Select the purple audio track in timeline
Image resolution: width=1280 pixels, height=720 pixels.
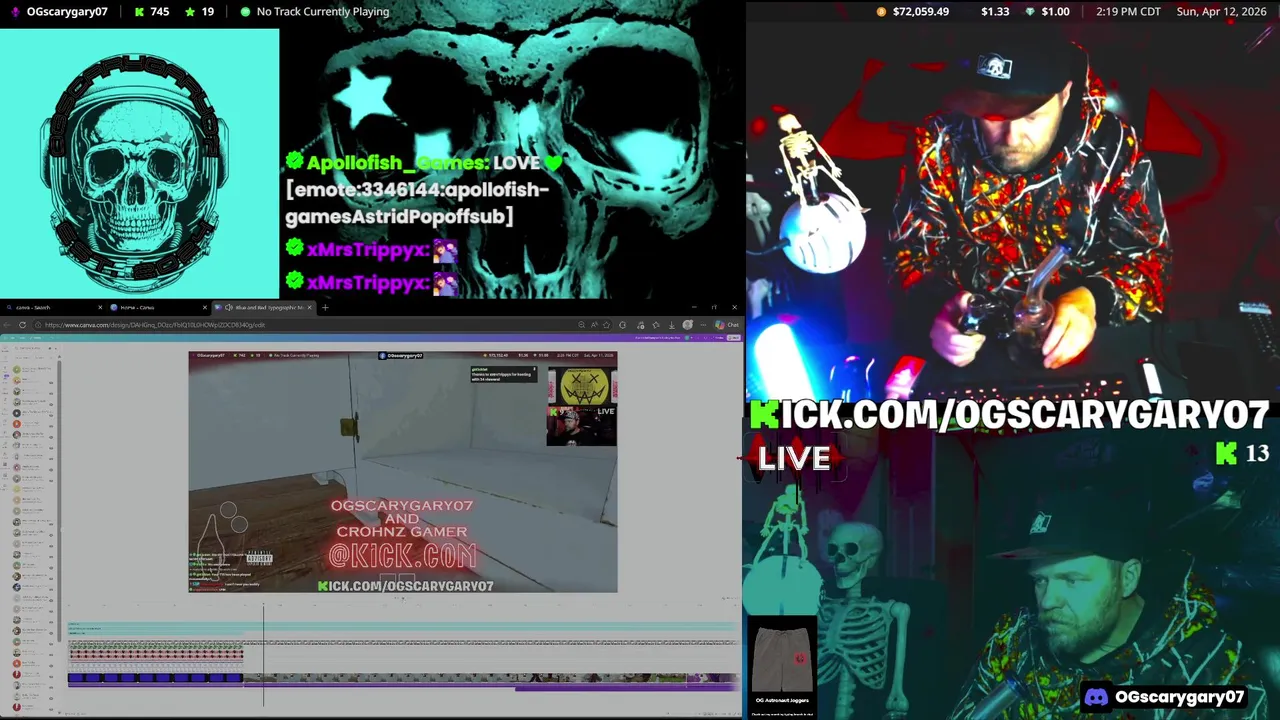coord(627,688)
